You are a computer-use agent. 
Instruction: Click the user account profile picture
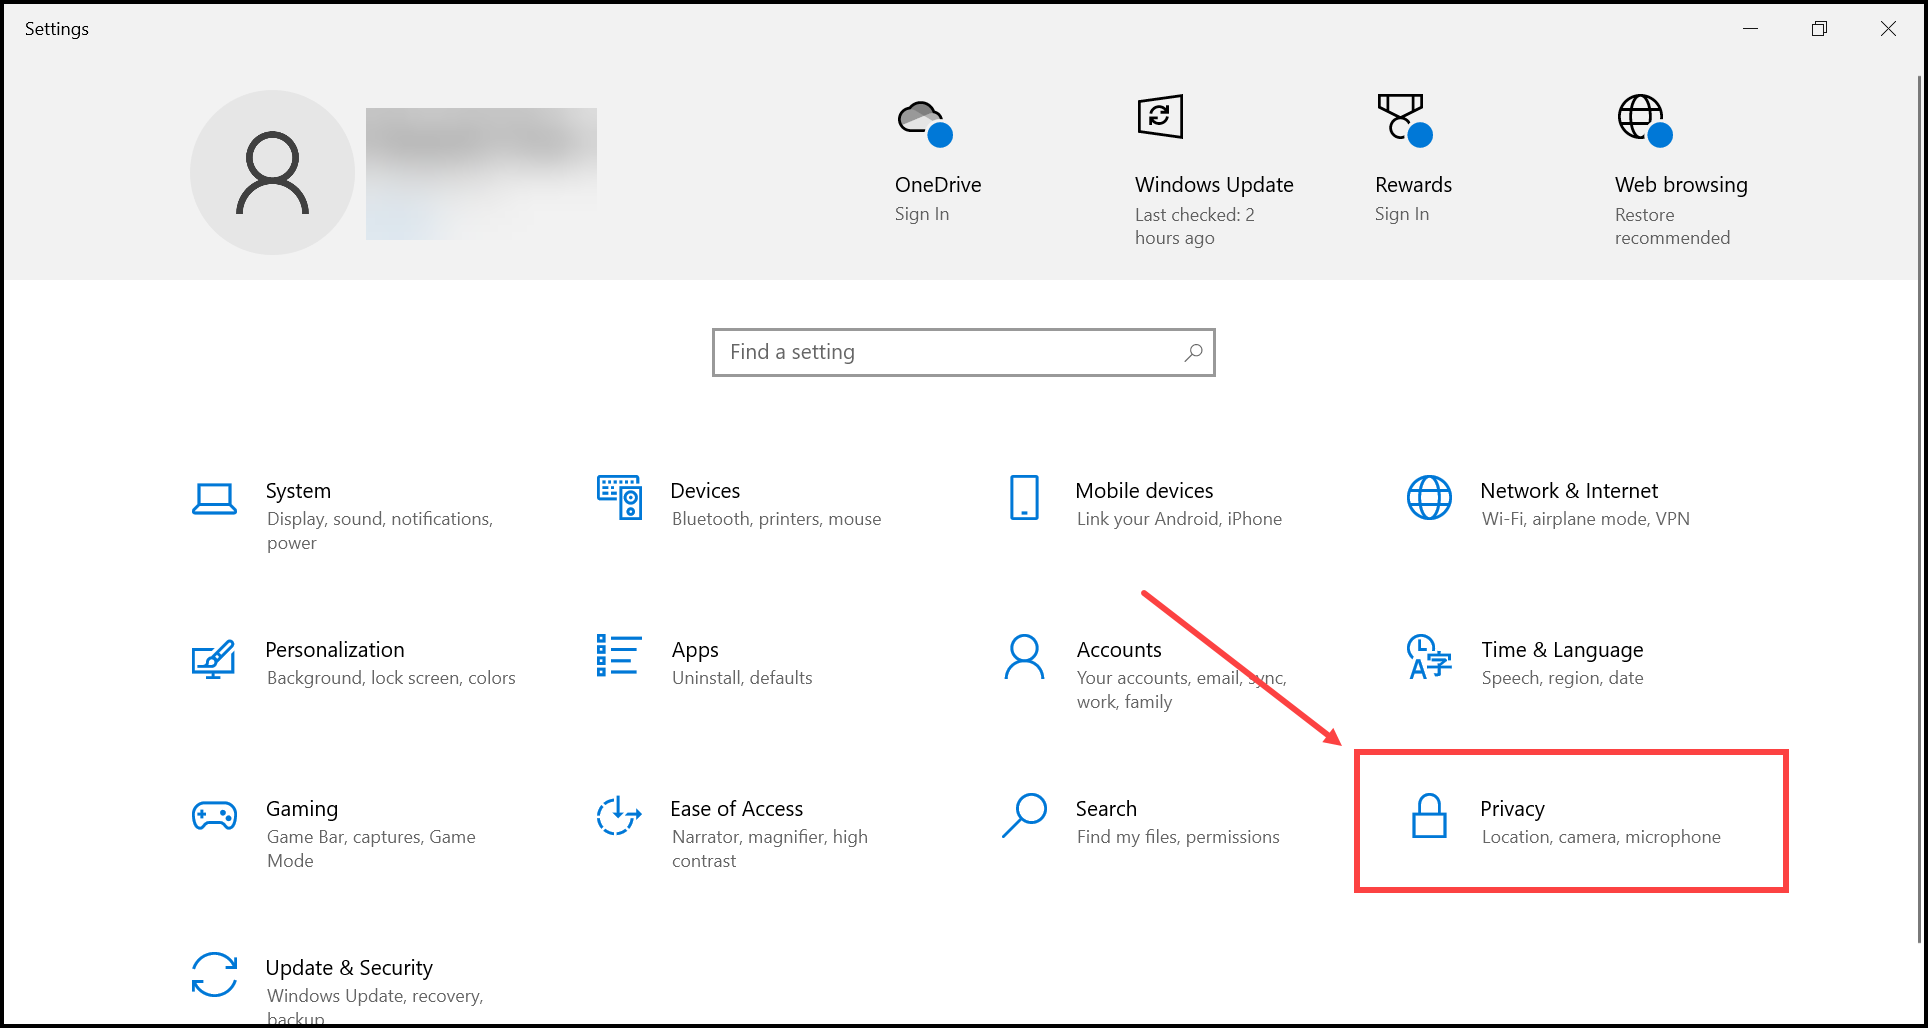coord(272,172)
